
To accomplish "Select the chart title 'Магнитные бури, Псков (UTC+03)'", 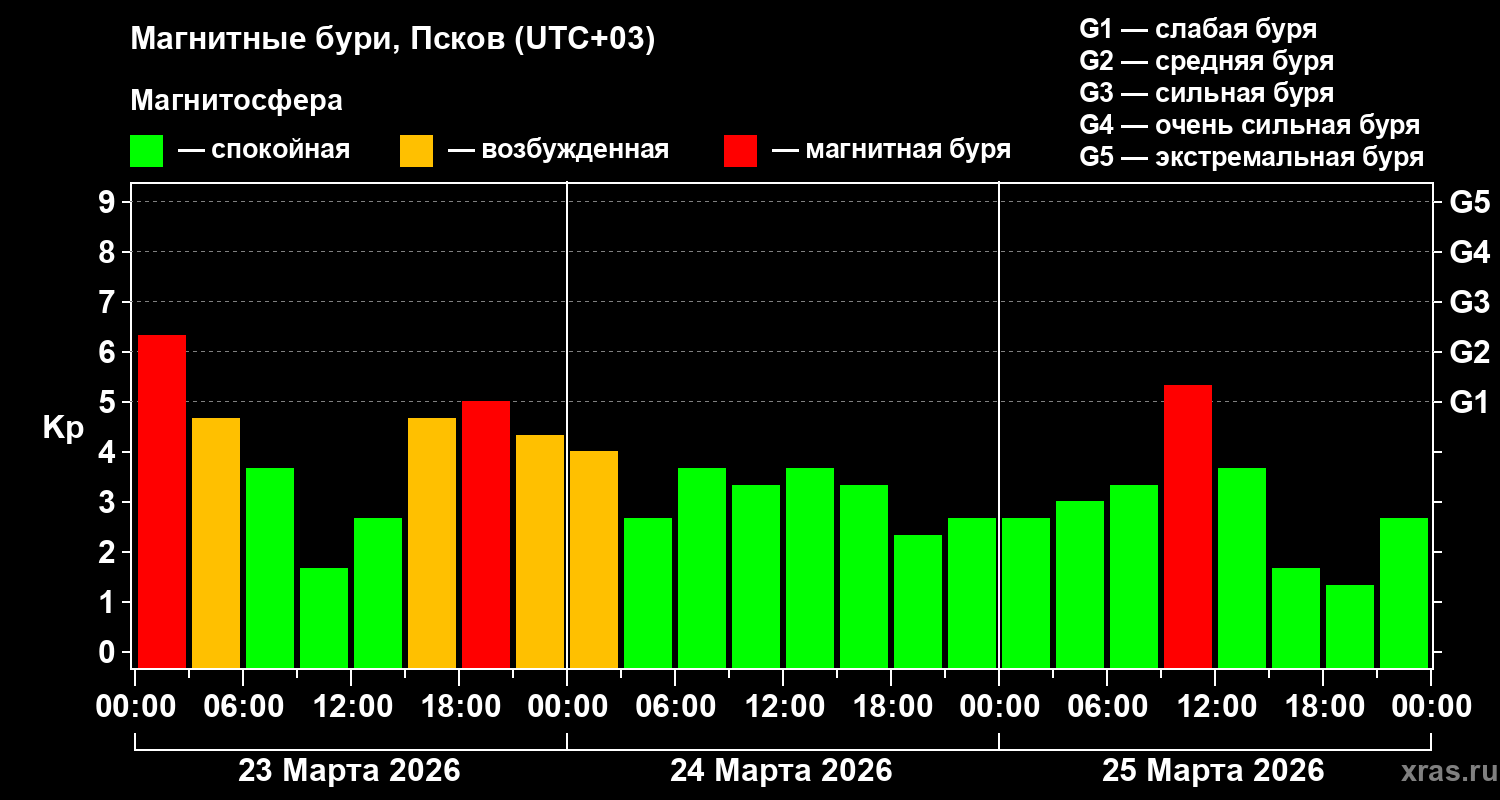I will [x=393, y=40].
